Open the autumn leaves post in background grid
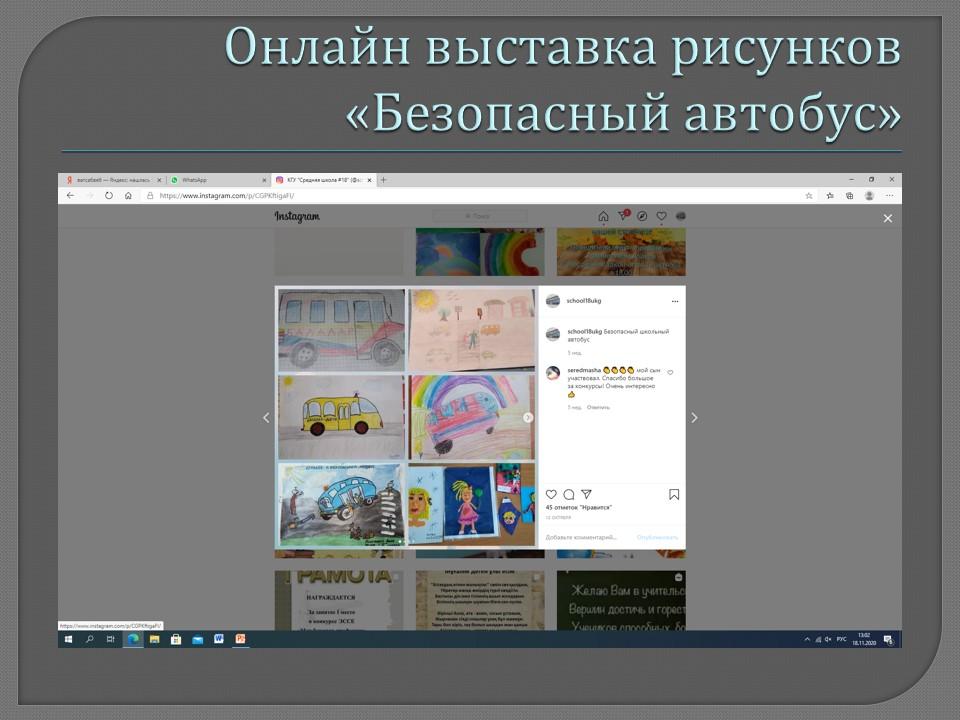This screenshot has width=960, height=720. tap(621, 252)
